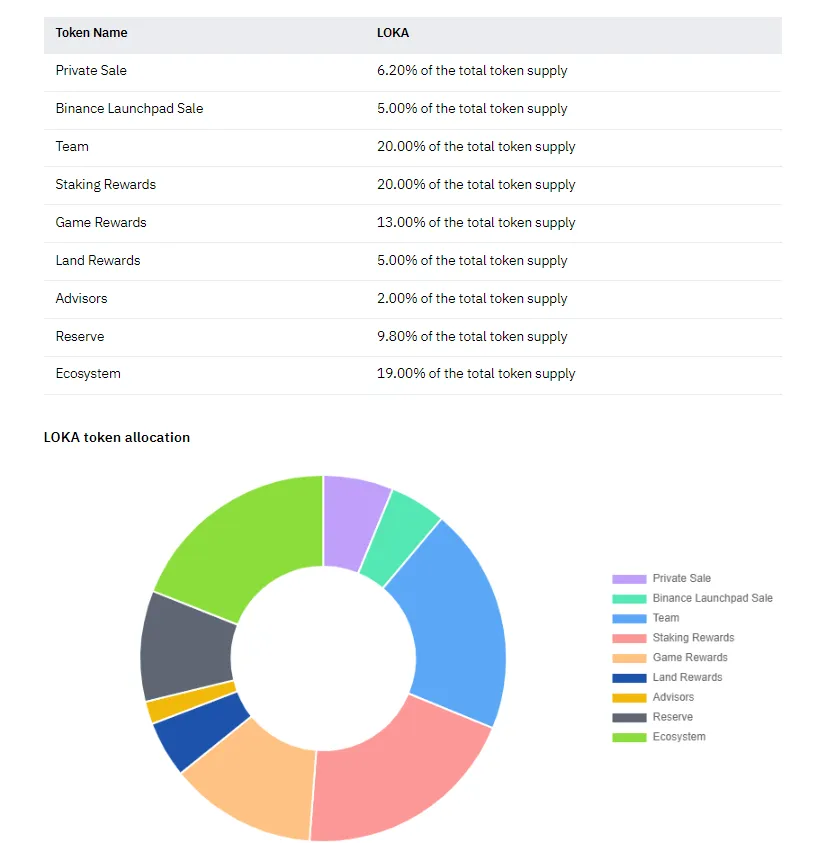813x843 pixels.
Task: Toggle Ecosystem legend label
Action: coord(679,737)
